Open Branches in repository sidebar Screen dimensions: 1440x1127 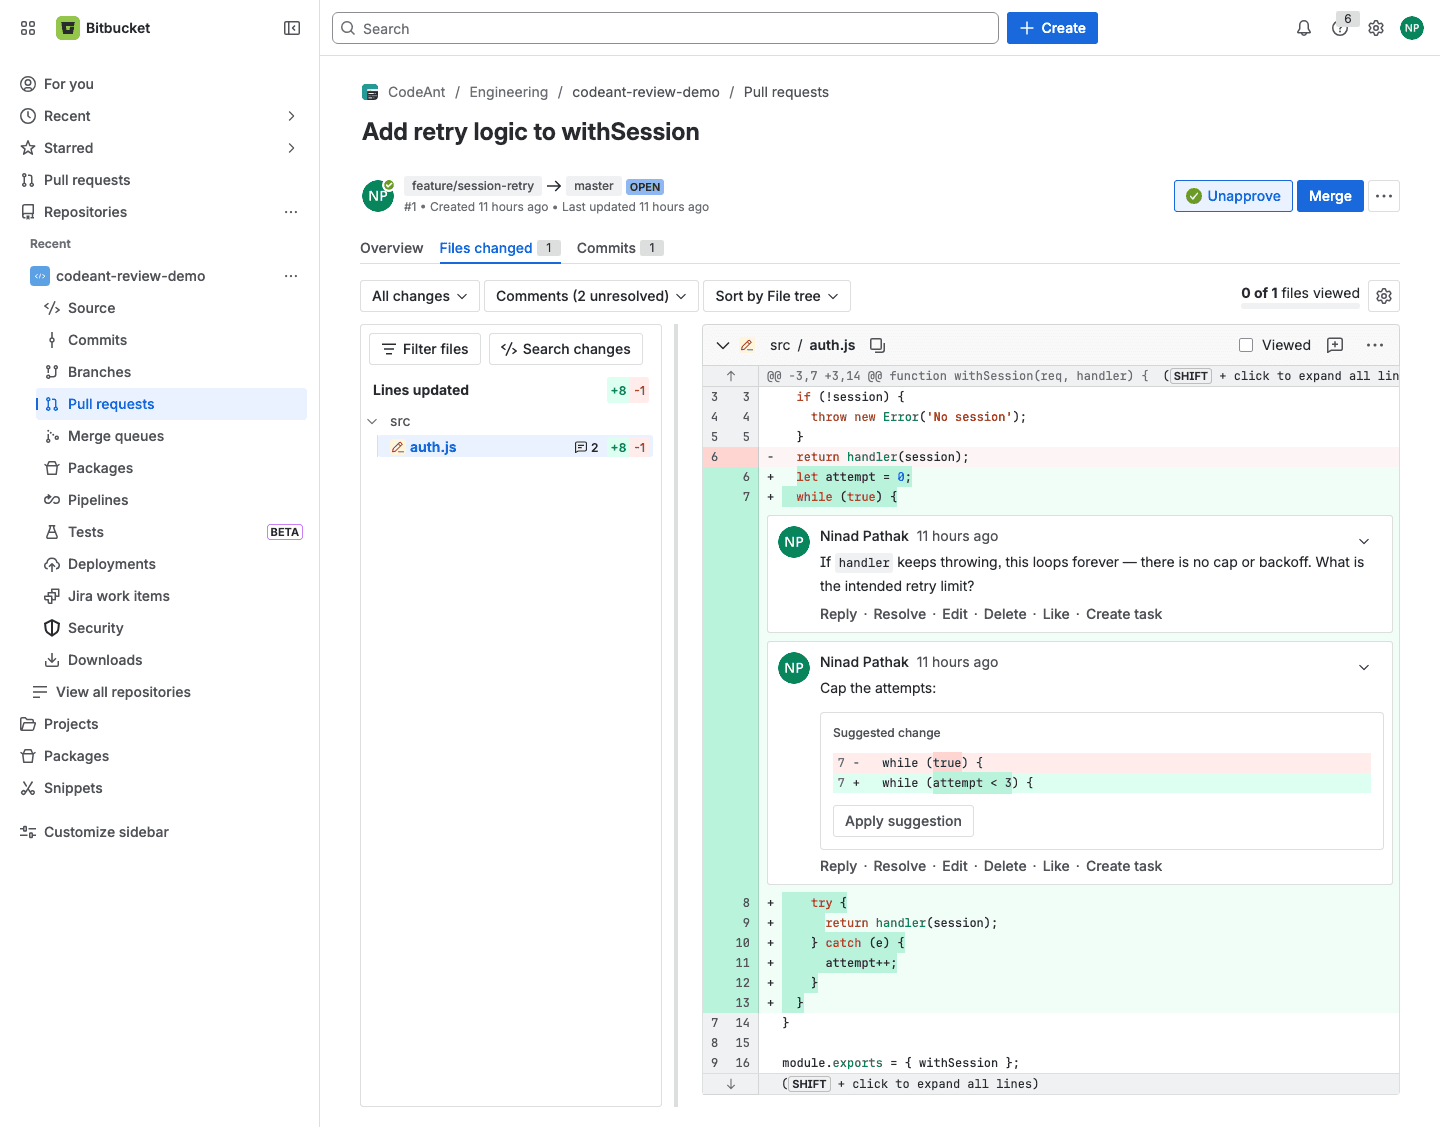click(99, 372)
